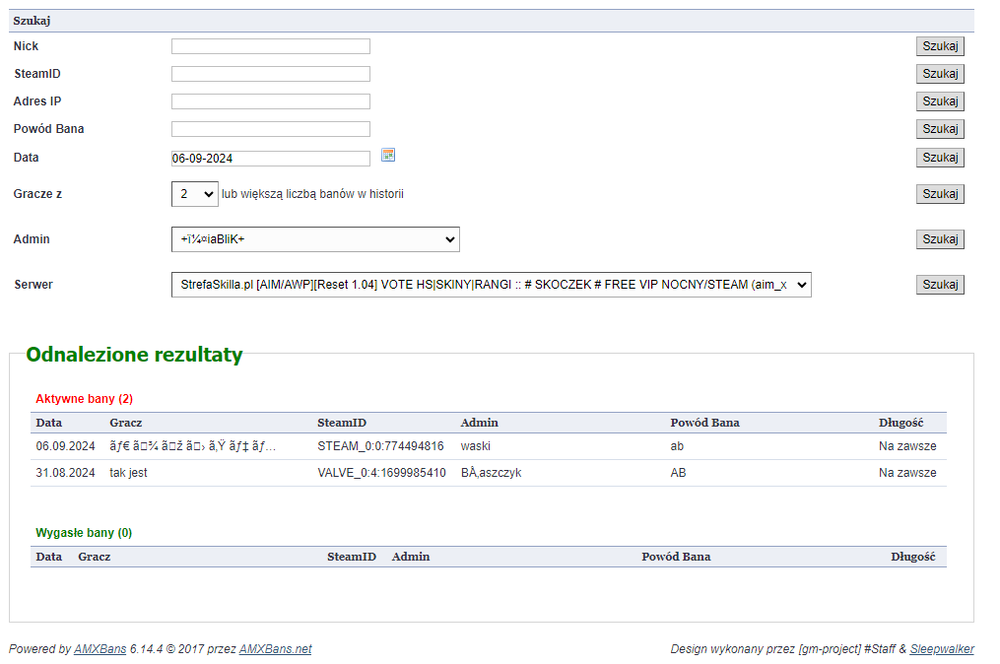Click the Data field with 06-09-2024

pos(270,158)
